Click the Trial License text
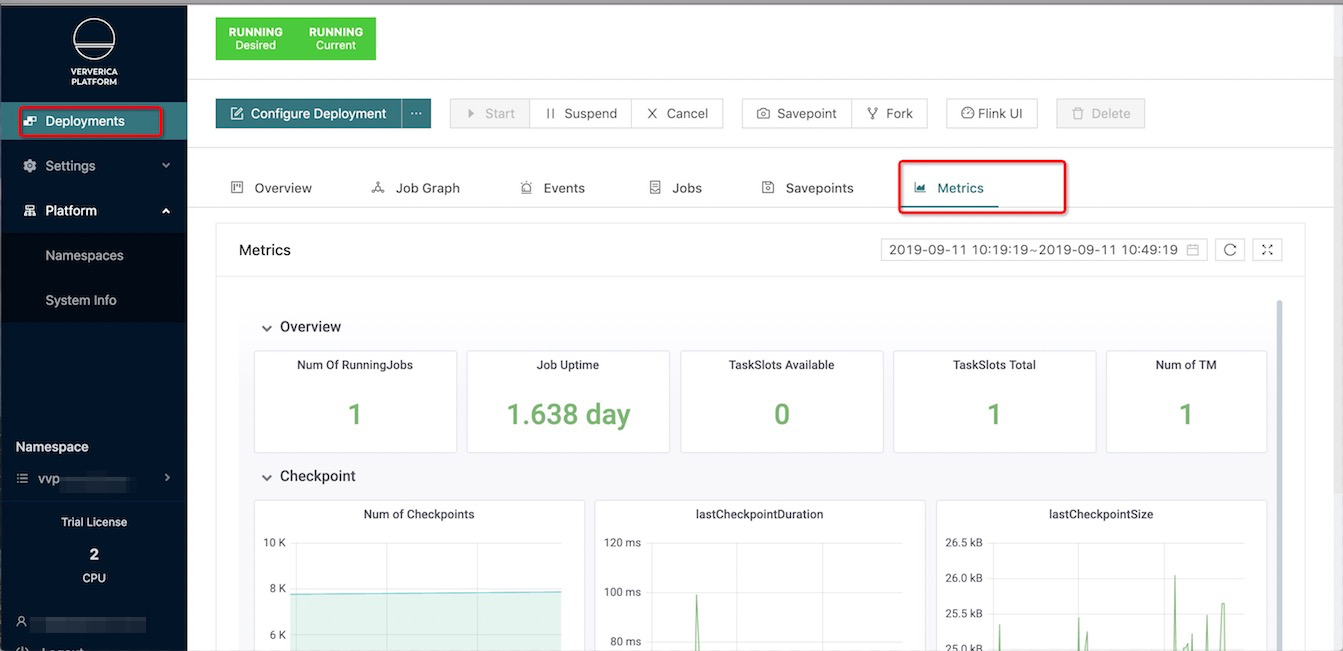1343x651 pixels. [94, 522]
